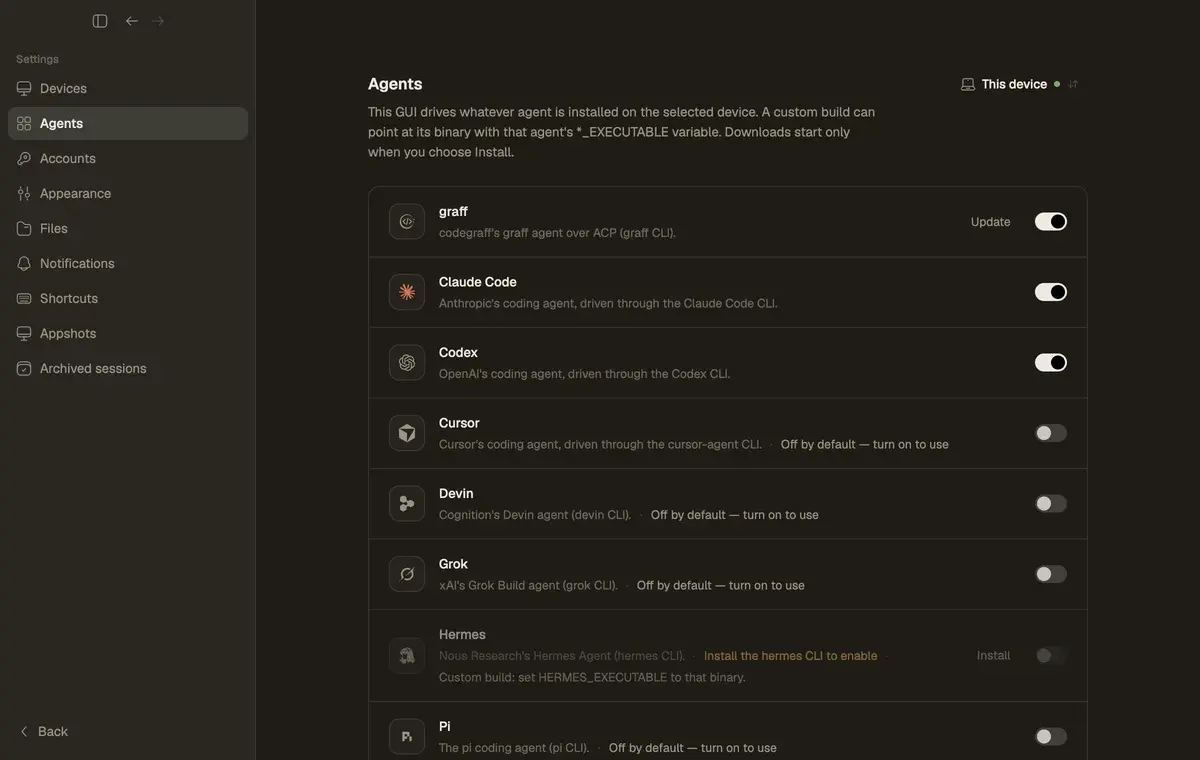Click Update for the graff agent

click(x=990, y=222)
